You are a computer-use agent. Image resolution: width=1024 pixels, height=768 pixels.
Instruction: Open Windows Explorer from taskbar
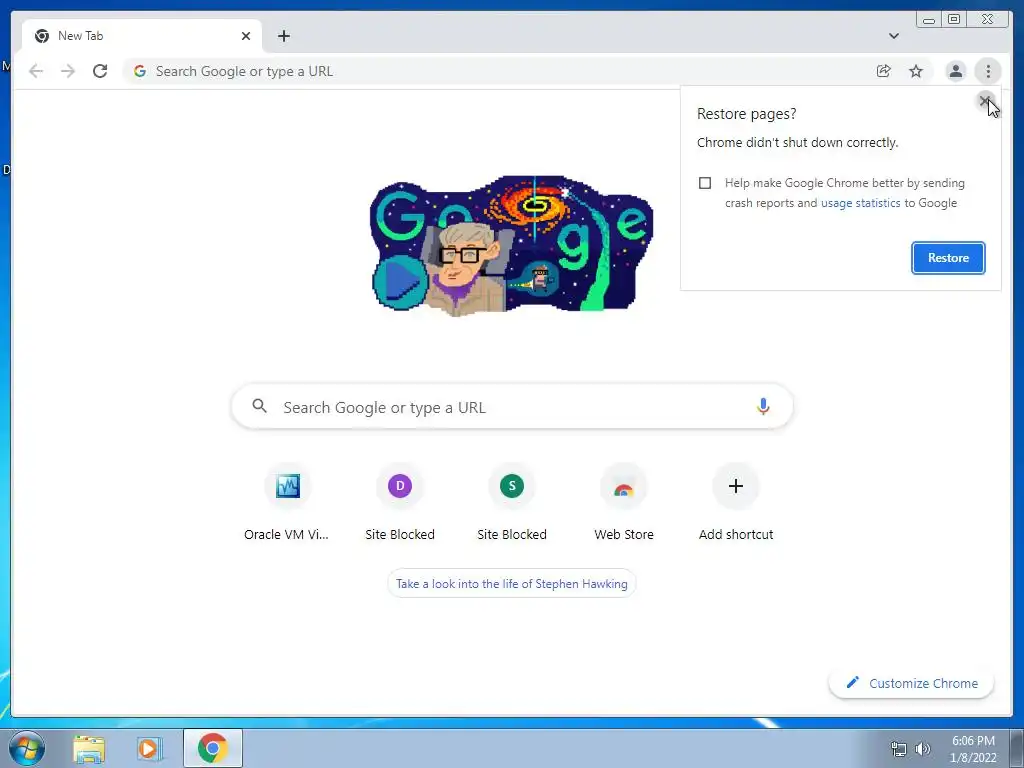coord(89,748)
